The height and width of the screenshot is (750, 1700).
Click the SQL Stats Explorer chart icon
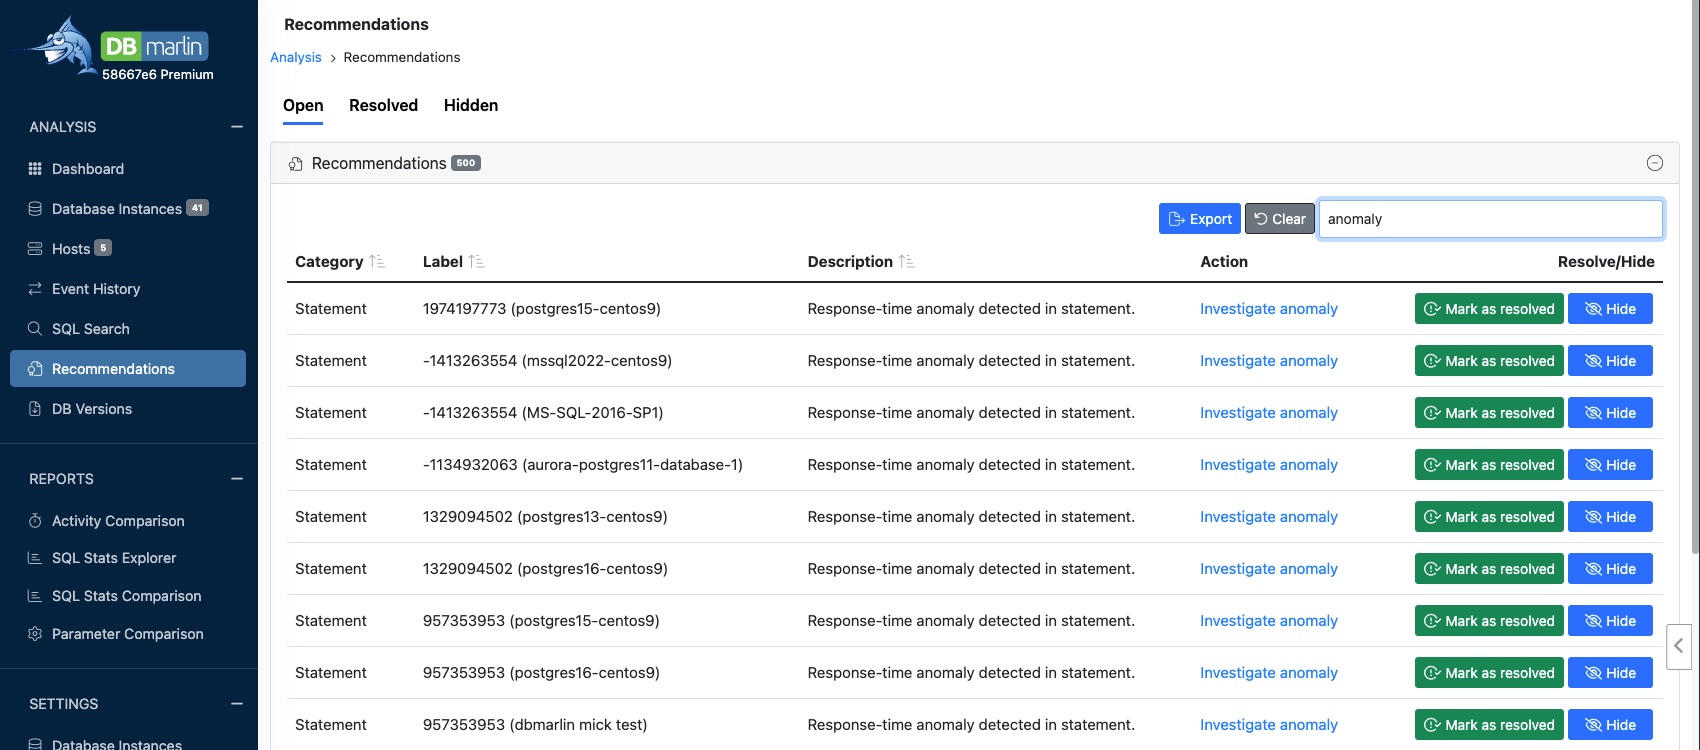click(35, 558)
